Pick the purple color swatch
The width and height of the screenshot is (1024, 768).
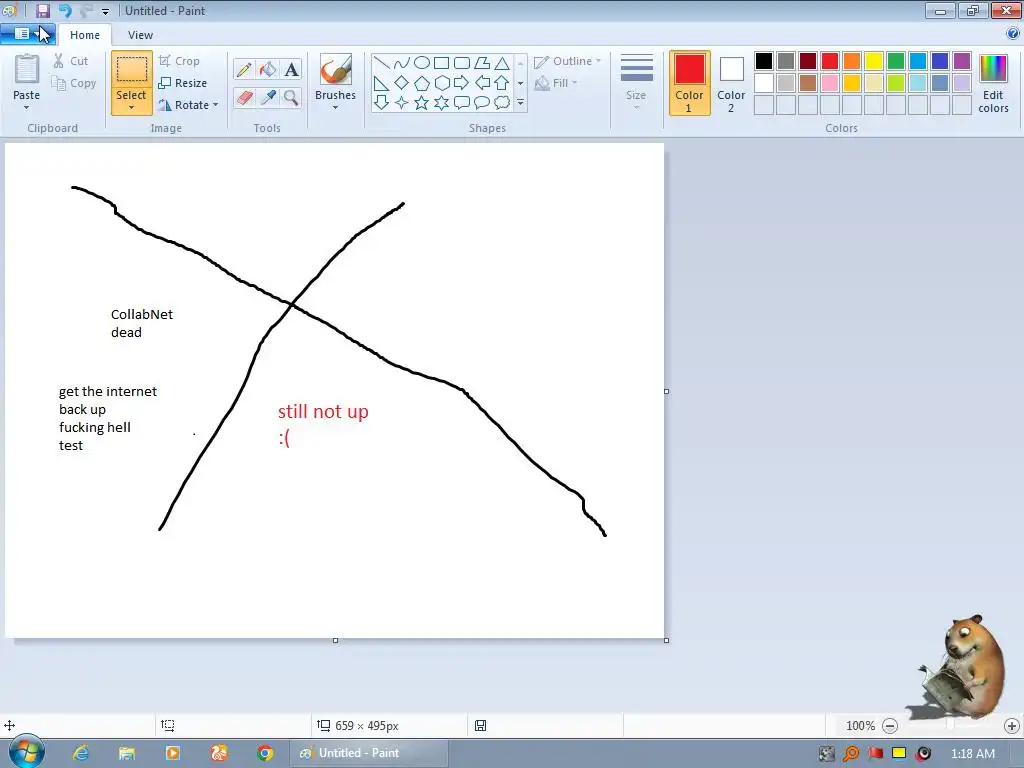(962, 61)
